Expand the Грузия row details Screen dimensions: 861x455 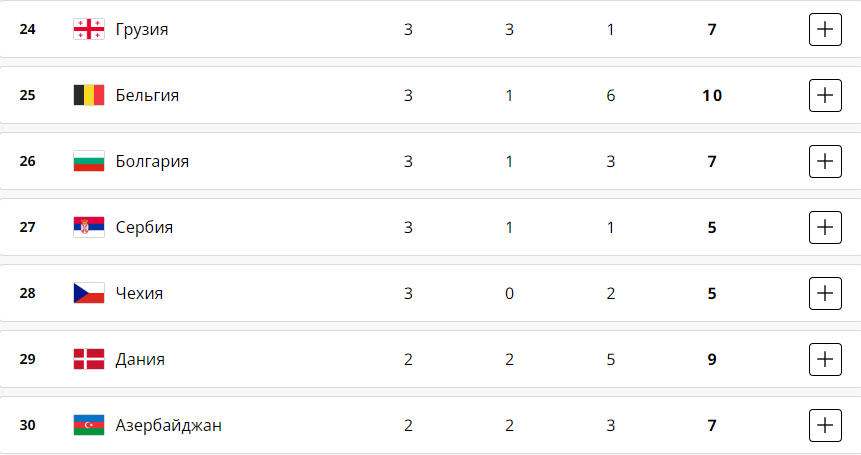[x=824, y=30]
